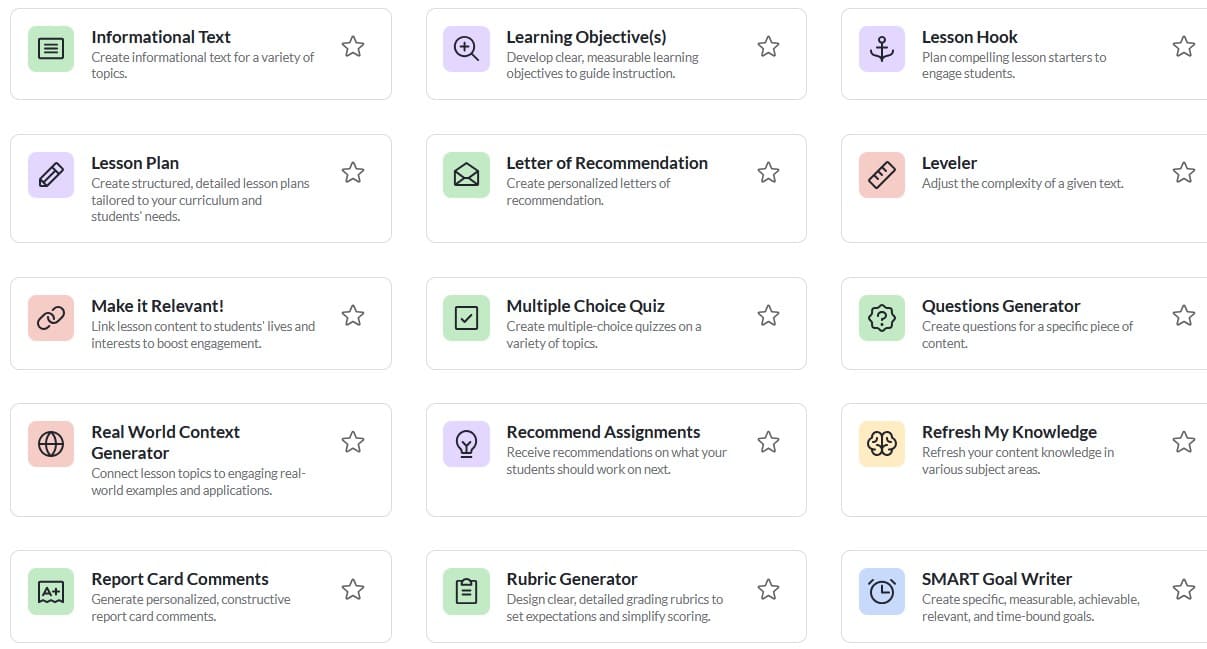Viewport: 1207px width, 649px height.
Task: Click the Learning Objectives magnifier icon
Action: 466,49
